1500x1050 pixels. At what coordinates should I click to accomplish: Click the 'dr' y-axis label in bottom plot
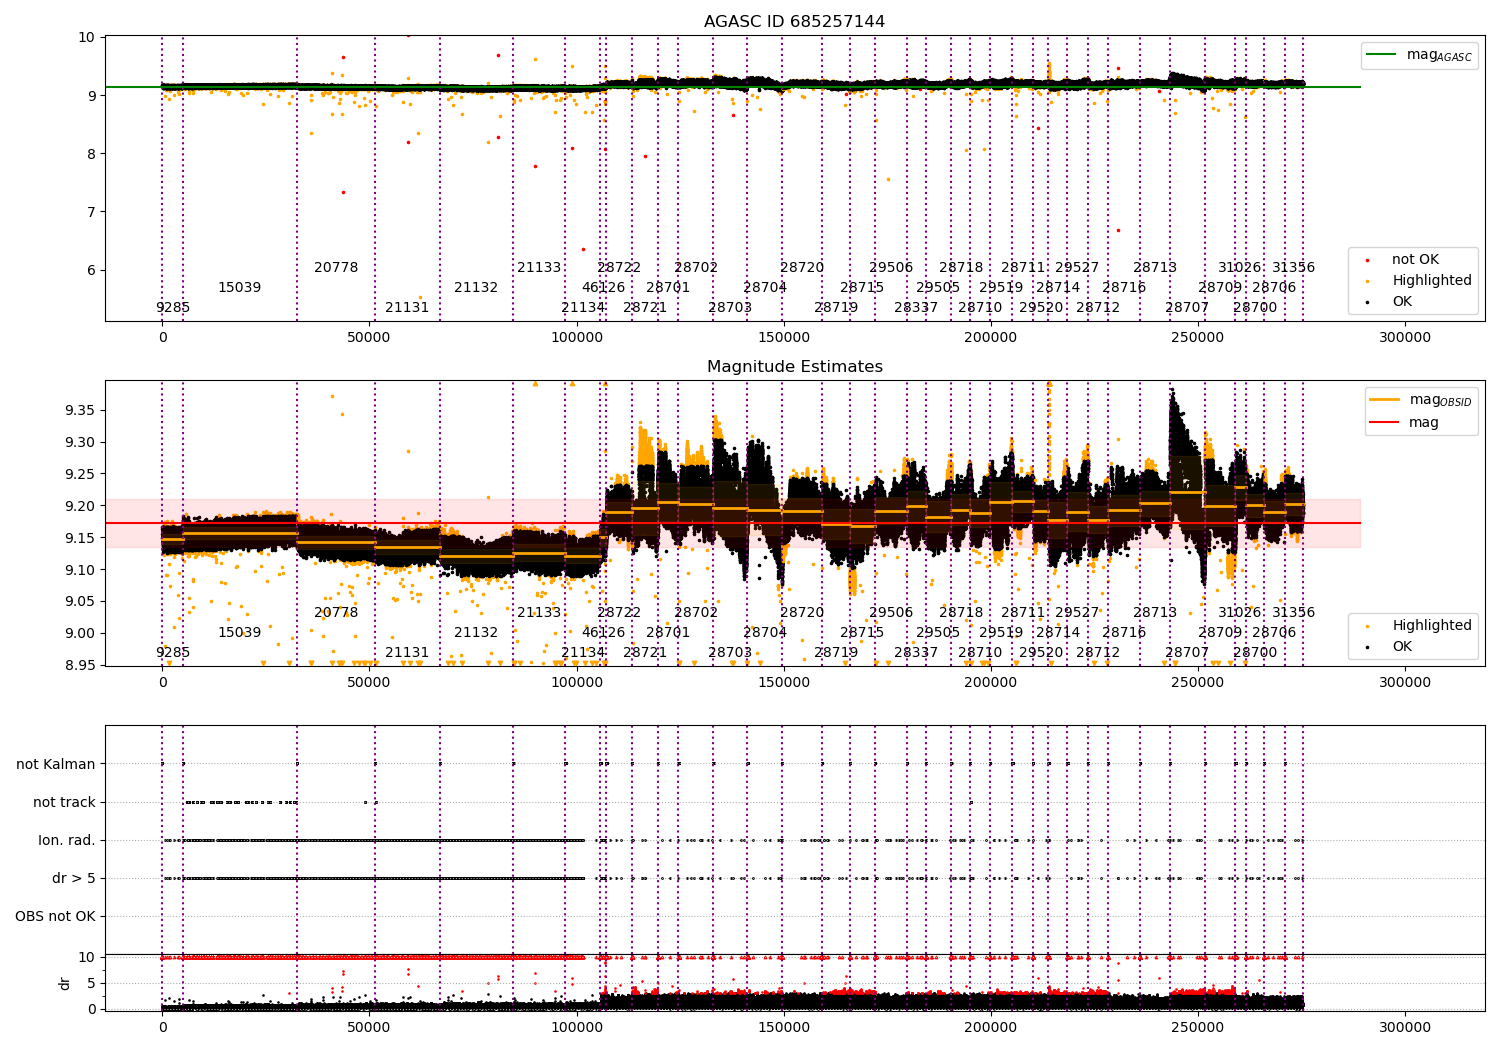click(x=65, y=984)
